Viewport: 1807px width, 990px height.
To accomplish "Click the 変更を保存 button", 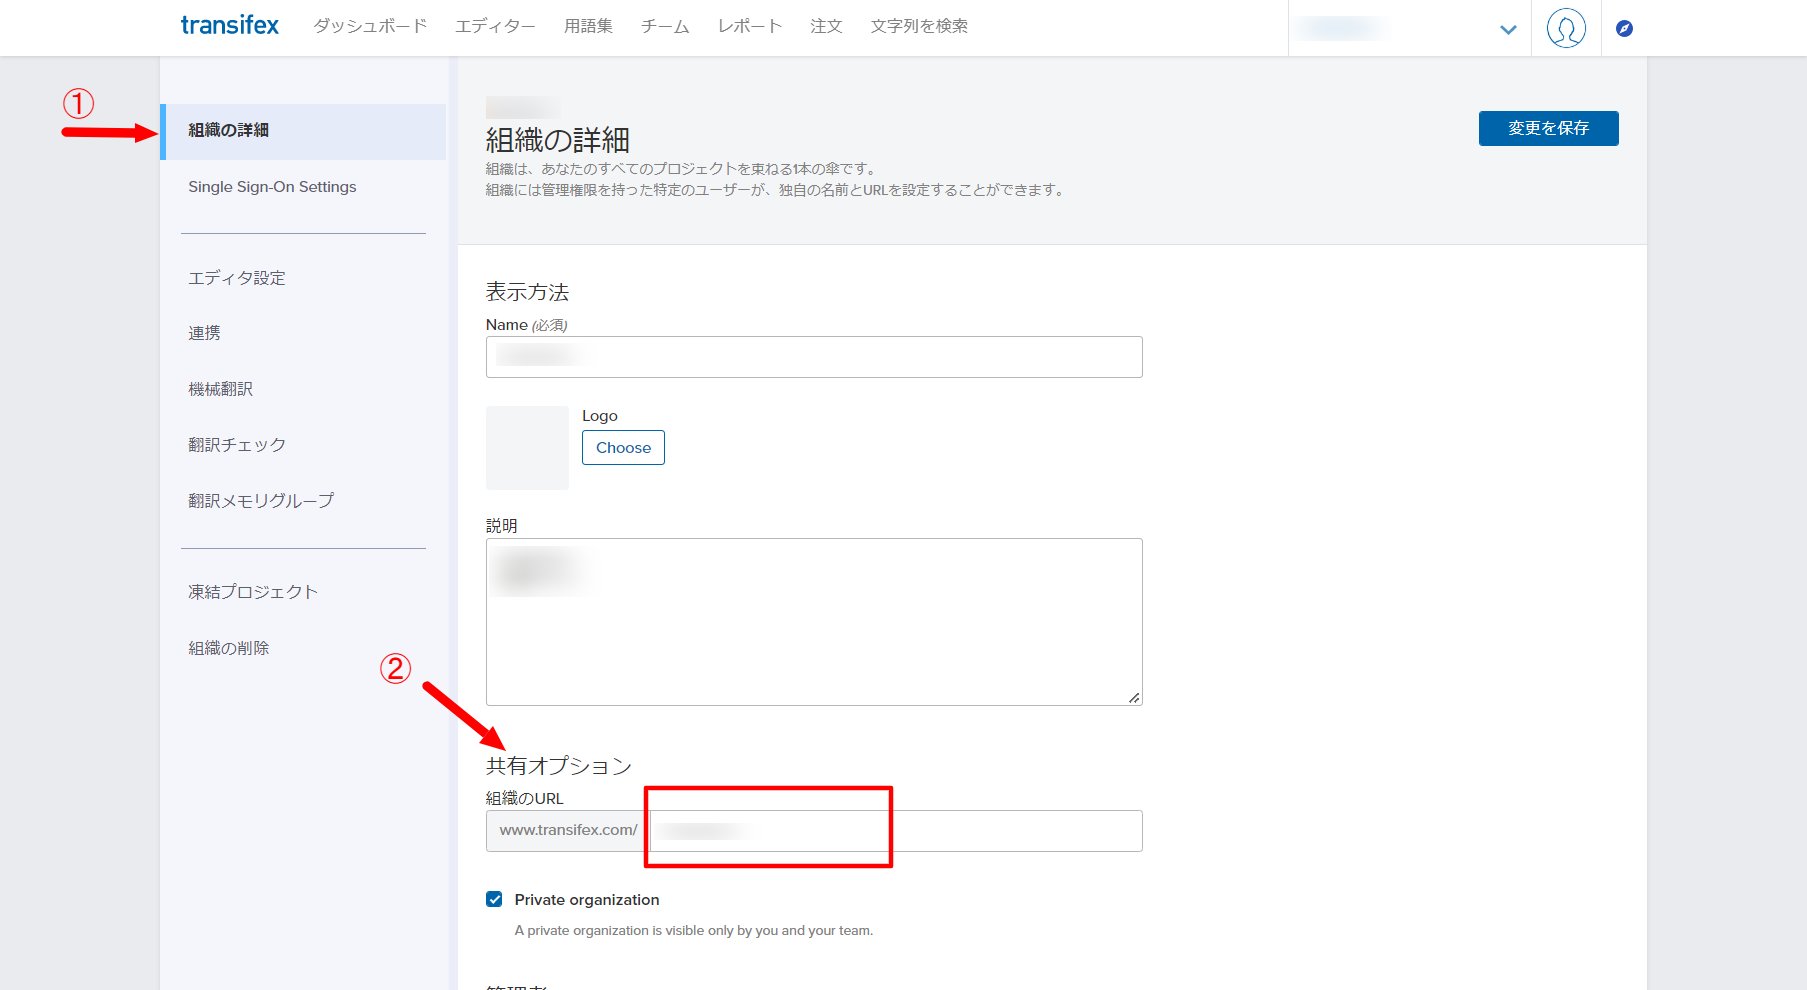I will click(1548, 128).
